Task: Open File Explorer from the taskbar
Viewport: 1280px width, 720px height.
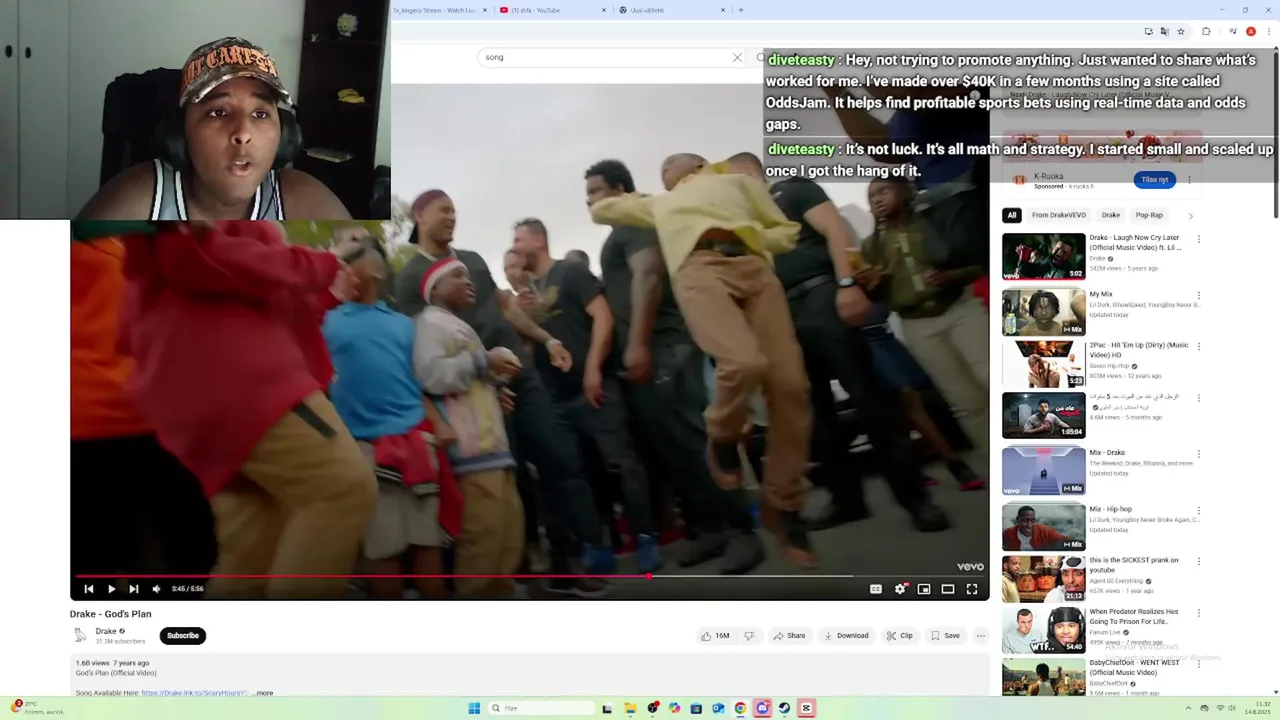Action: pos(630,708)
